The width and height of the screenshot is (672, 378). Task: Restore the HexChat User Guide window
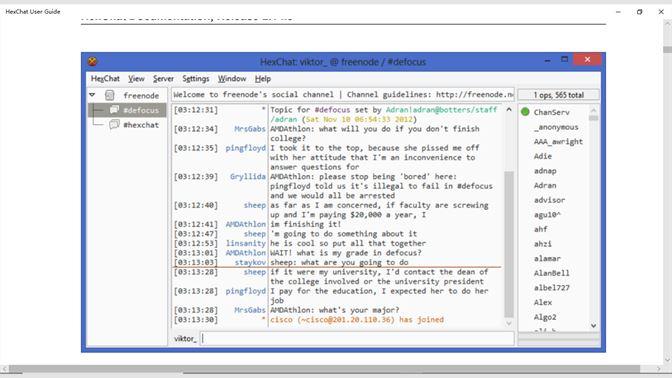pyautogui.click(x=639, y=12)
